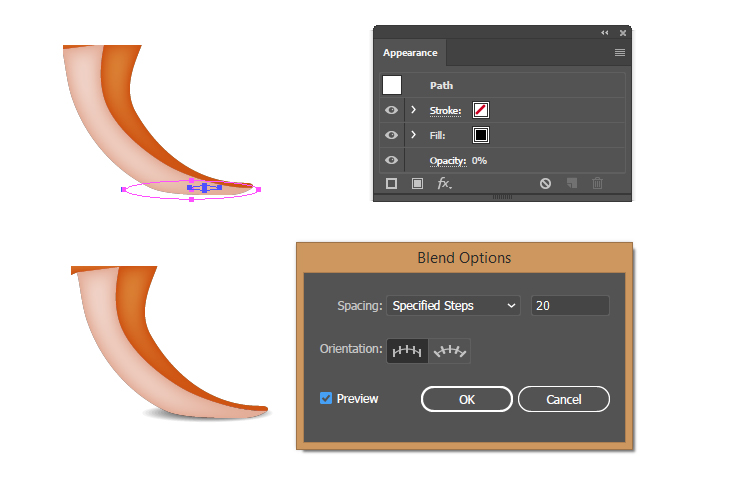Click the Delete Selected Item trash icon
This screenshot has height=480, width=730.
click(x=598, y=183)
